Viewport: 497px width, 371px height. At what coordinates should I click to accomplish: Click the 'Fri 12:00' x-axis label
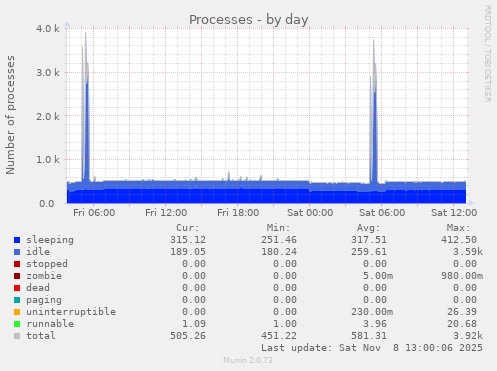(166, 213)
